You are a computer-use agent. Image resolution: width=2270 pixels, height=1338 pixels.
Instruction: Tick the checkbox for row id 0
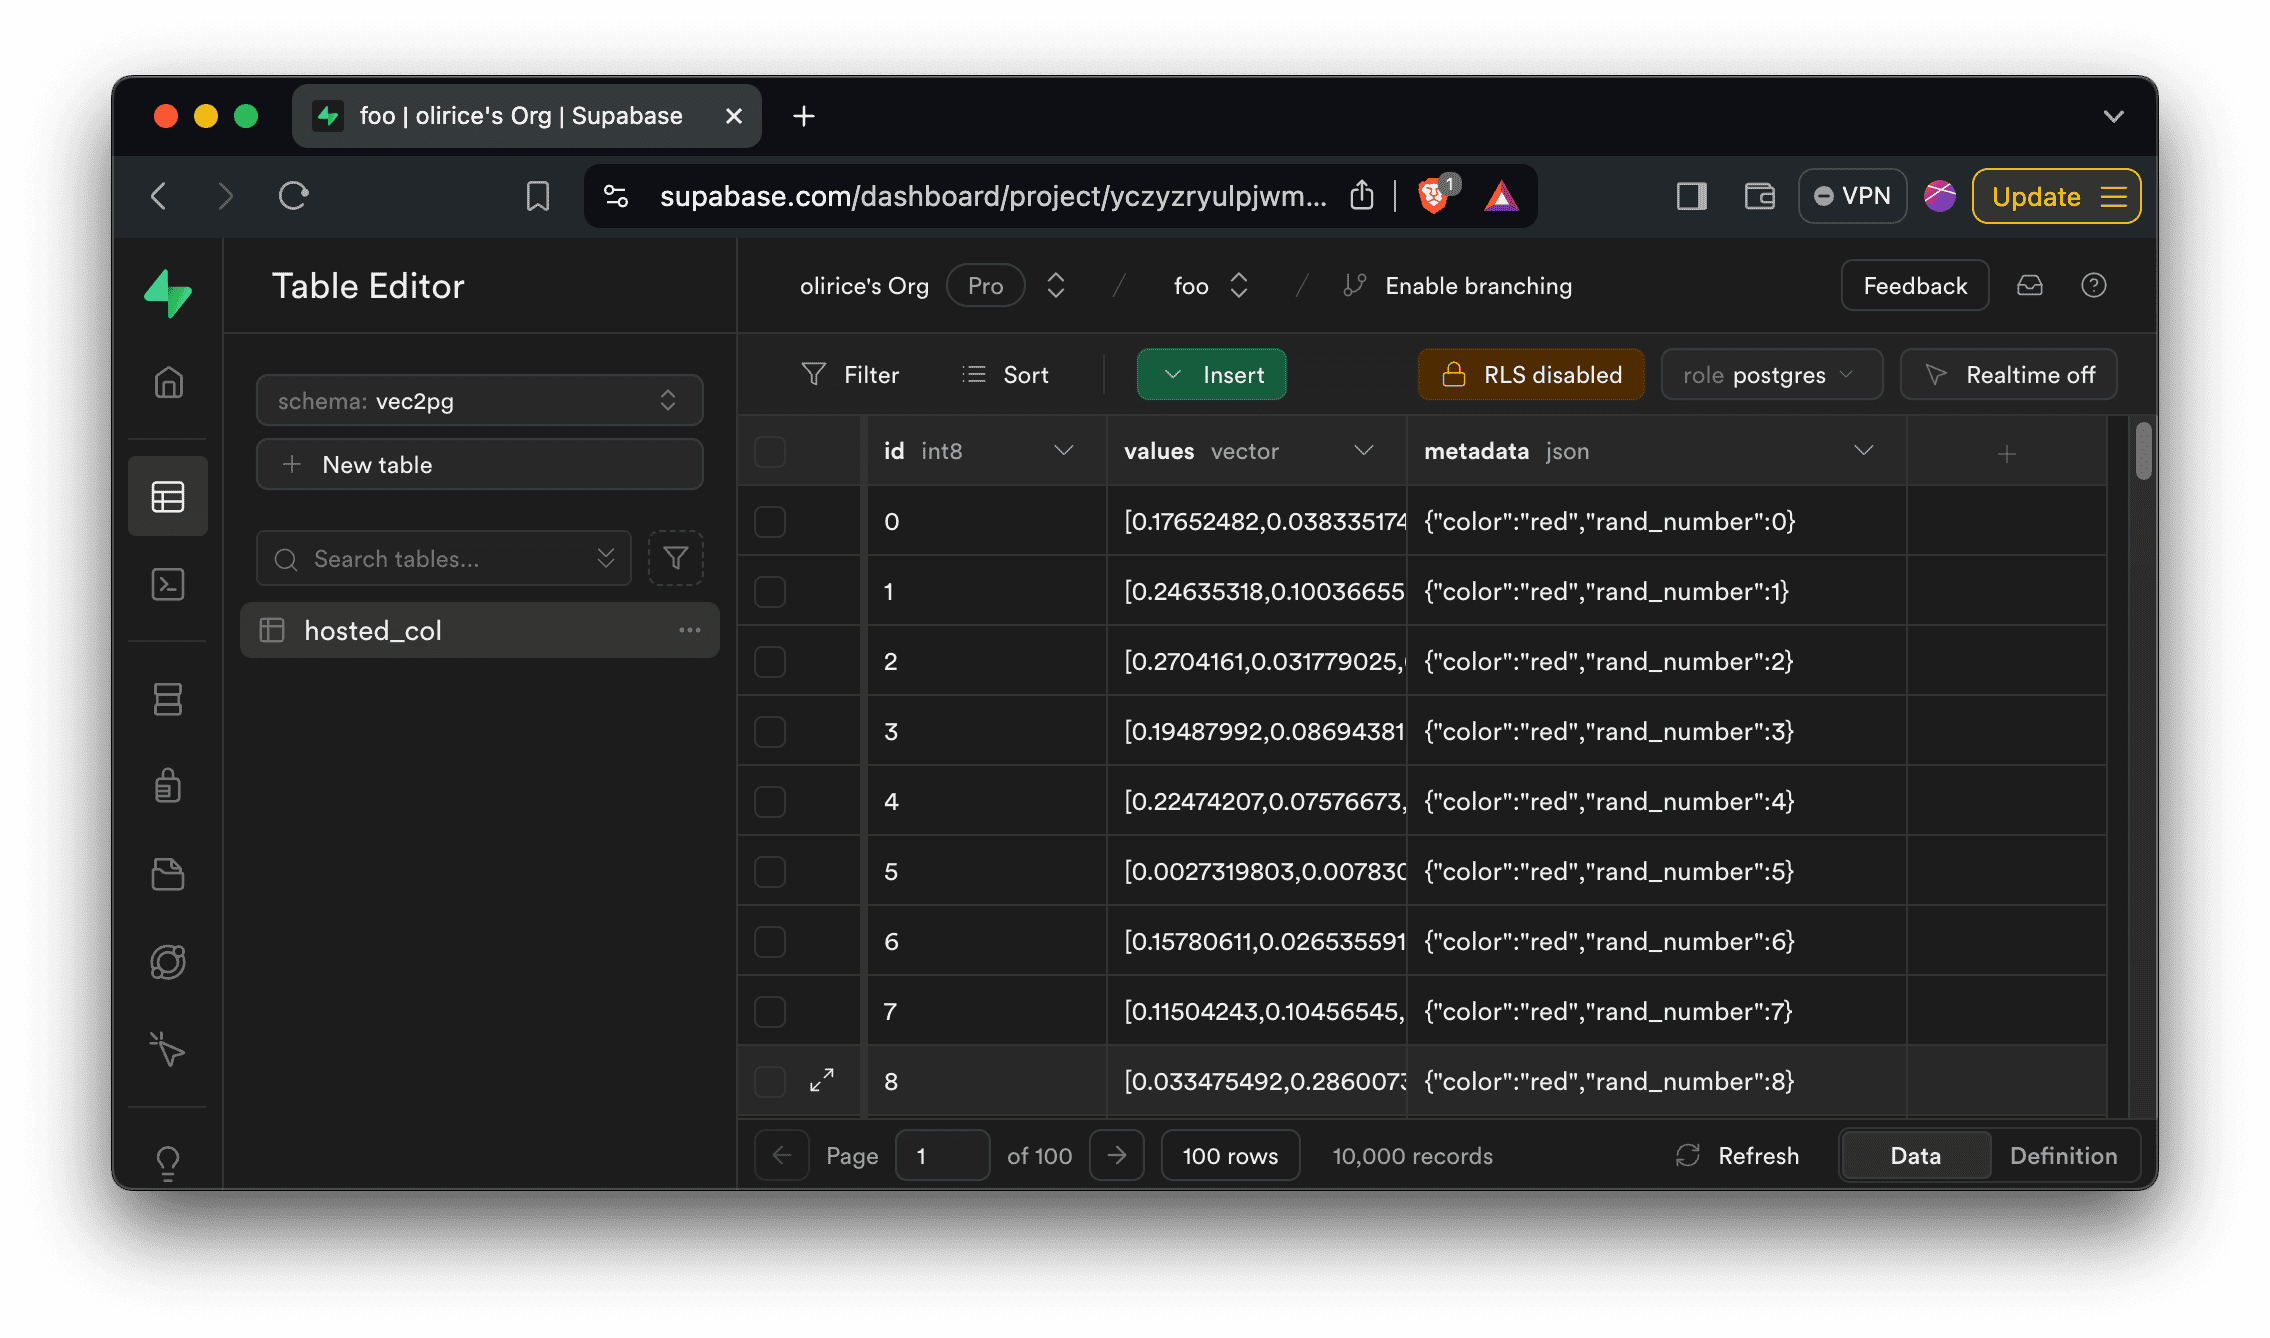[x=769, y=521]
